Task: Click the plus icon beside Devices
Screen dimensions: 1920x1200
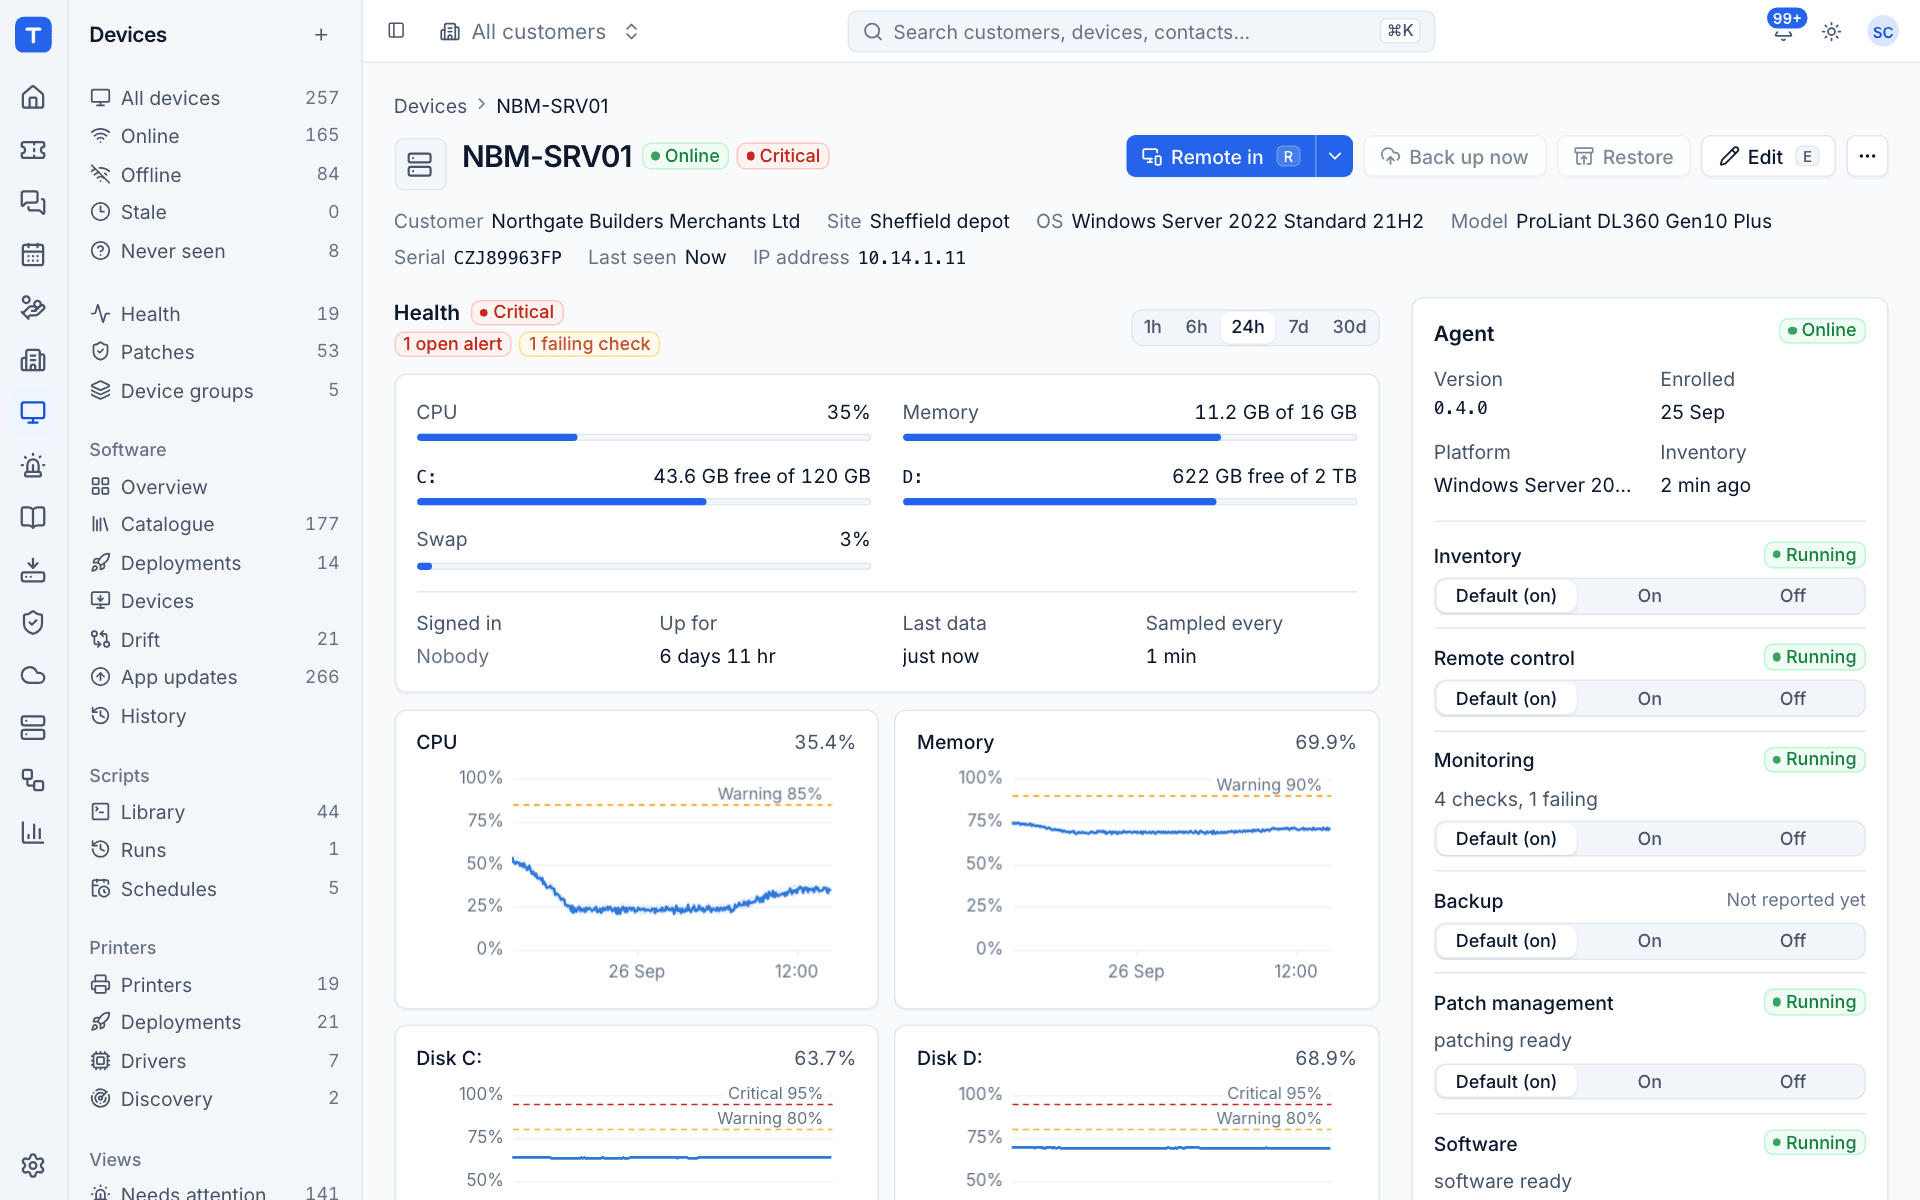Action: pyautogui.click(x=321, y=35)
